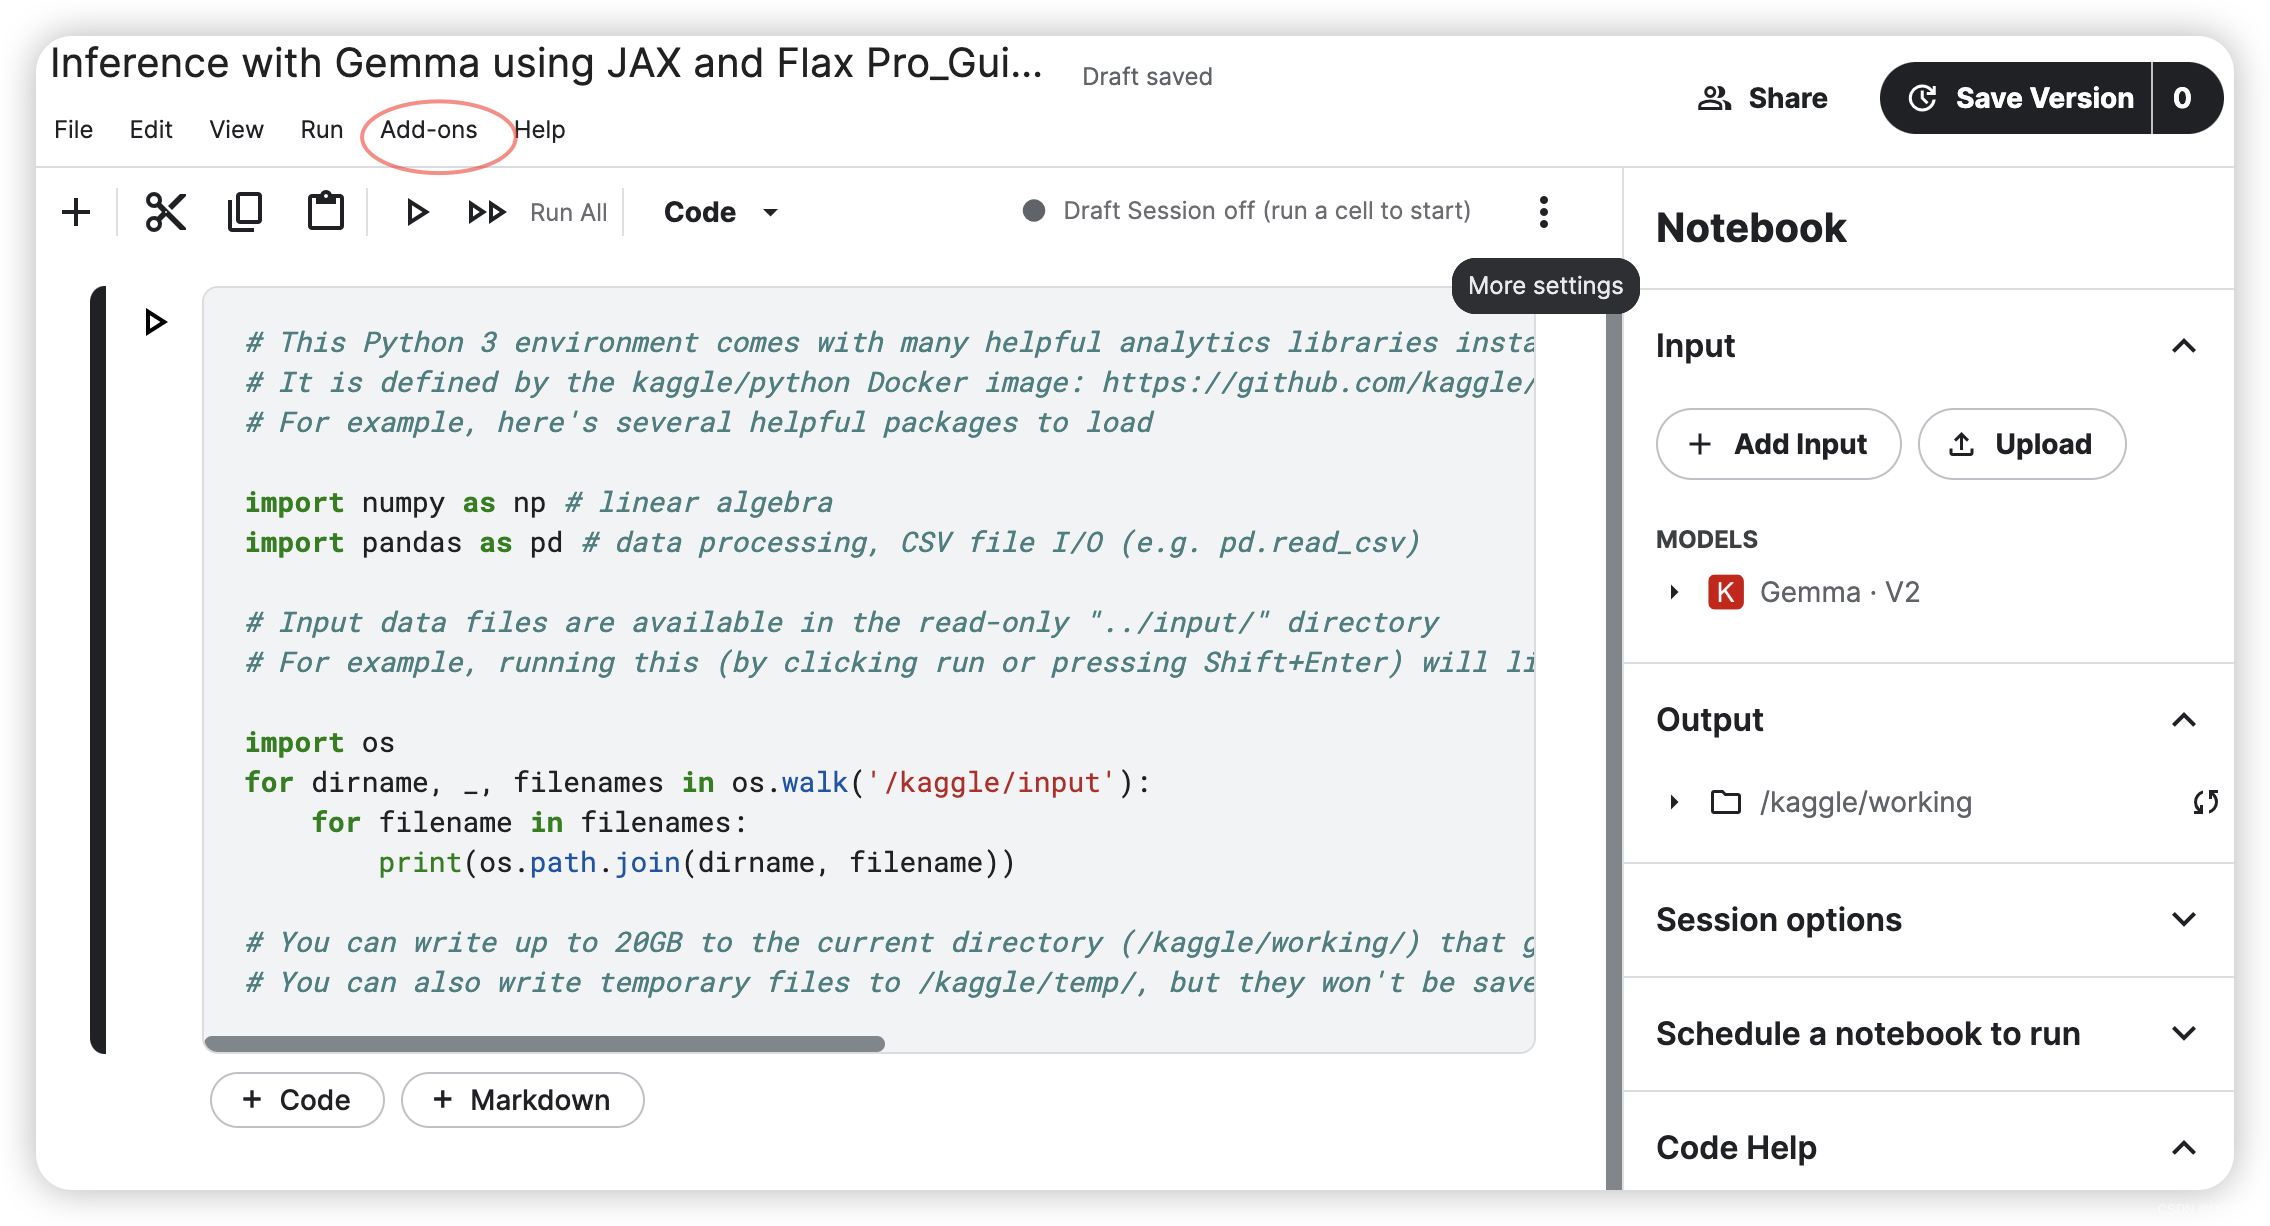
Task: Collapse the Input section
Action: tap(2184, 346)
